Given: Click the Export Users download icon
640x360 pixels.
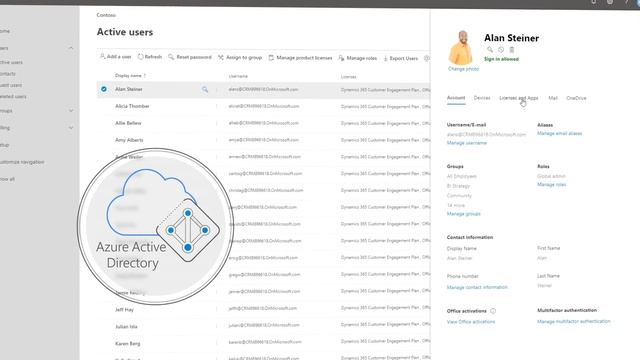Looking at the screenshot, I should click(385, 59).
